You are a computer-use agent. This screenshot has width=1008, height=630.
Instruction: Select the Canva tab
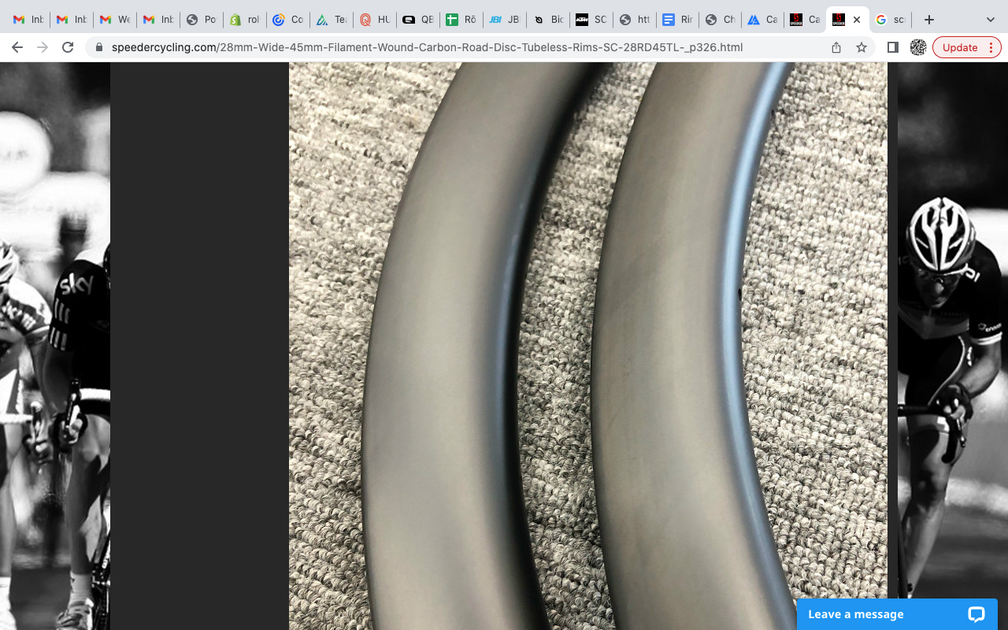[762, 18]
